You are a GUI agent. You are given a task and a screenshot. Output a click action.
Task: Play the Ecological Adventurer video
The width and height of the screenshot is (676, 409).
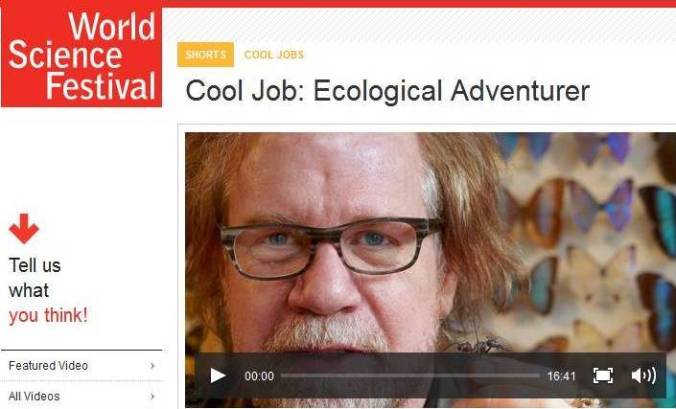218,376
